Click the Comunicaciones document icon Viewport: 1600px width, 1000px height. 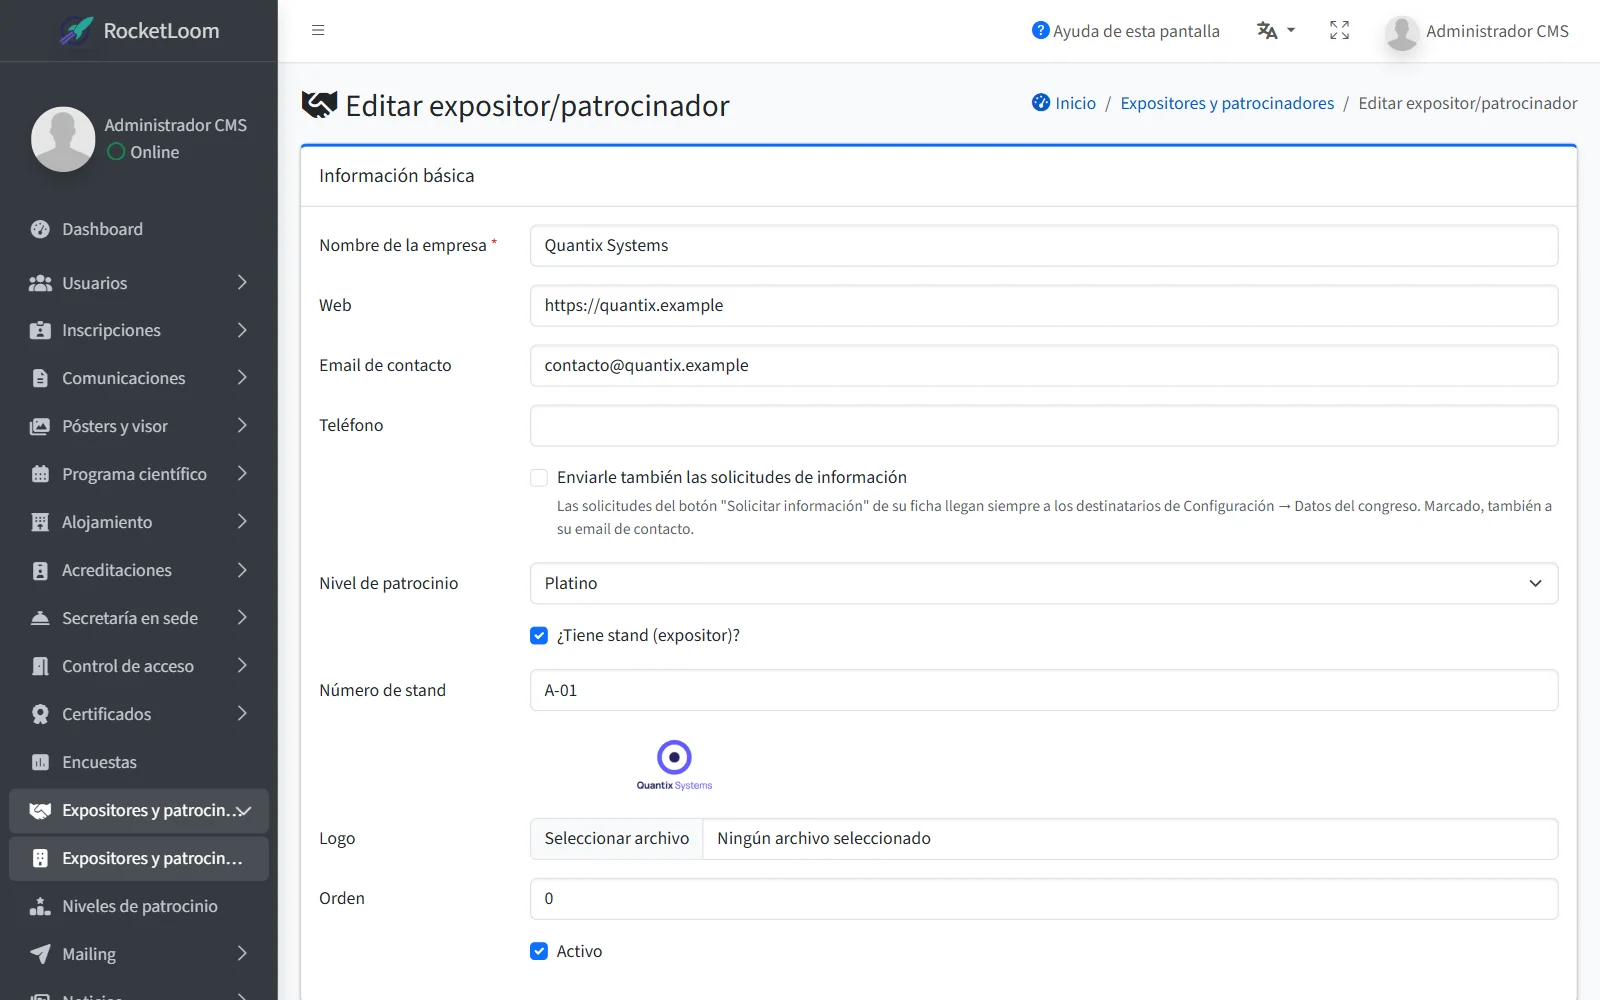[x=40, y=378]
